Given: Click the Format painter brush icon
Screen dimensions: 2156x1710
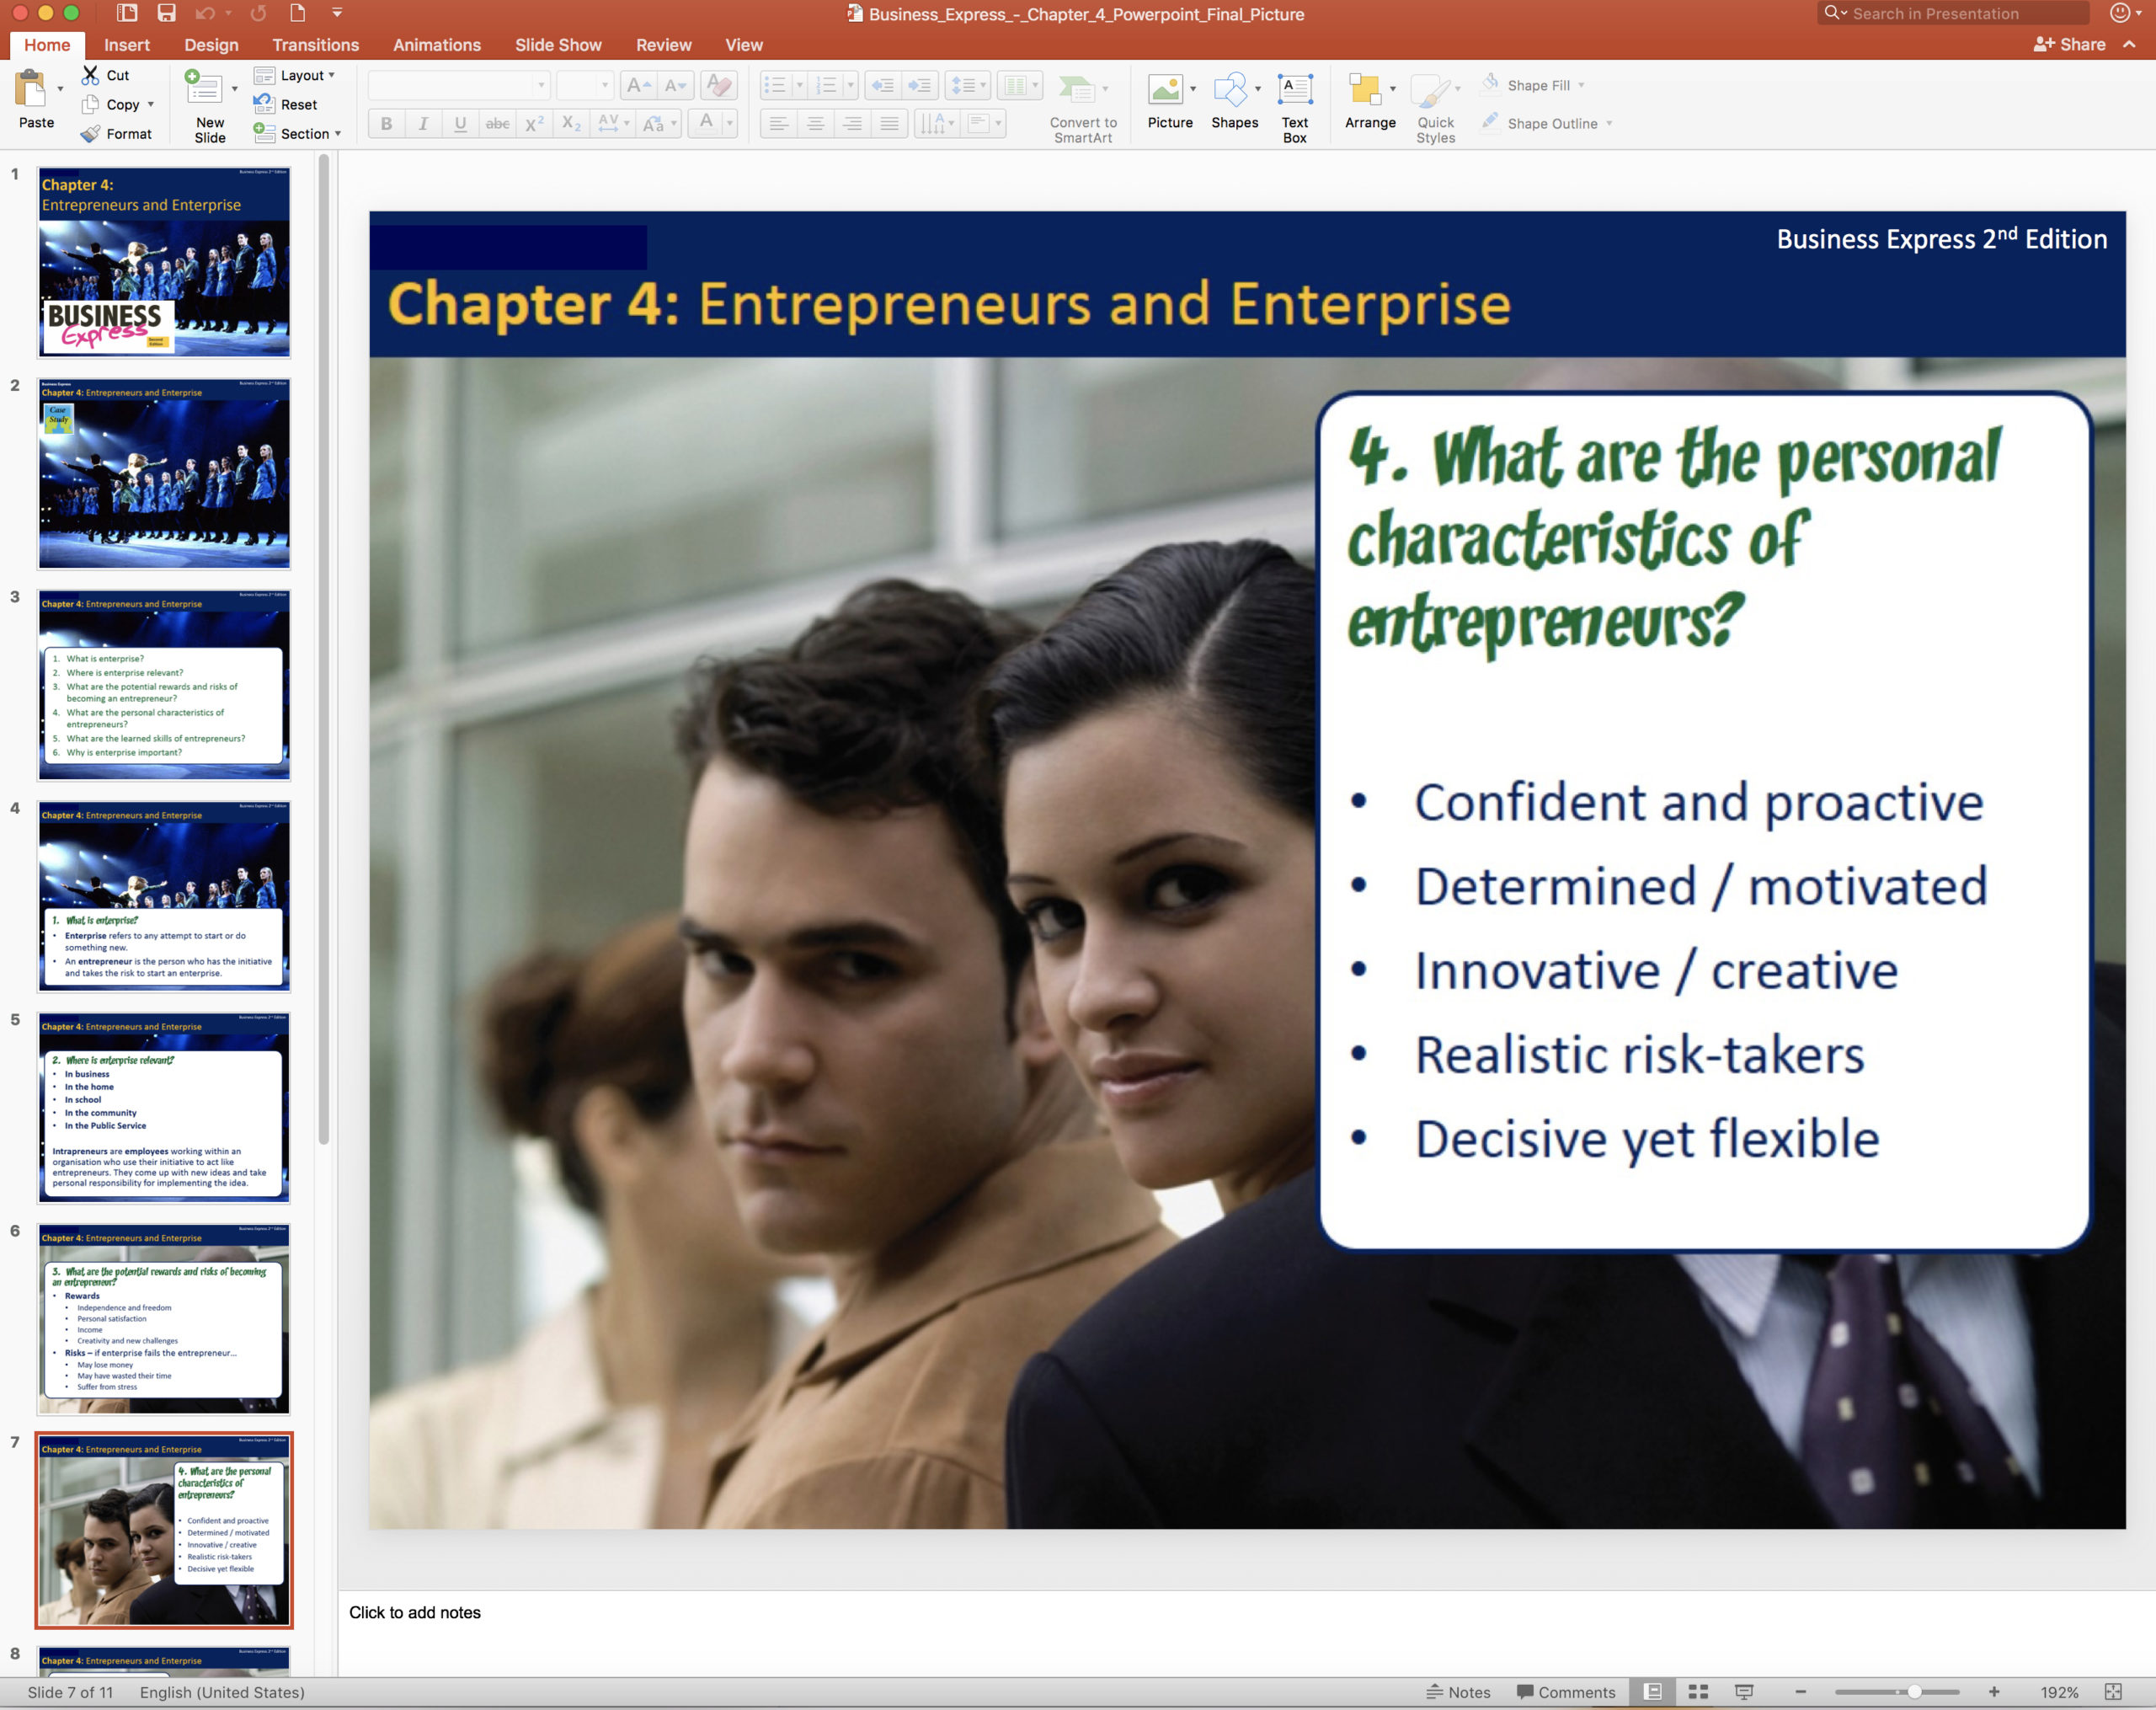Looking at the screenshot, I should click(90, 133).
